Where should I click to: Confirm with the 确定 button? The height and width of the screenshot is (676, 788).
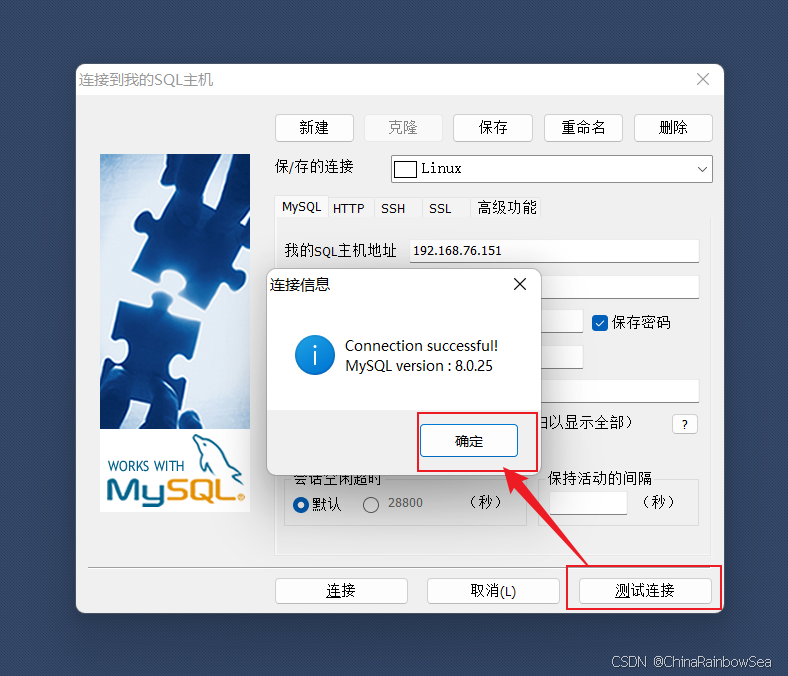(x=468, y=441)
